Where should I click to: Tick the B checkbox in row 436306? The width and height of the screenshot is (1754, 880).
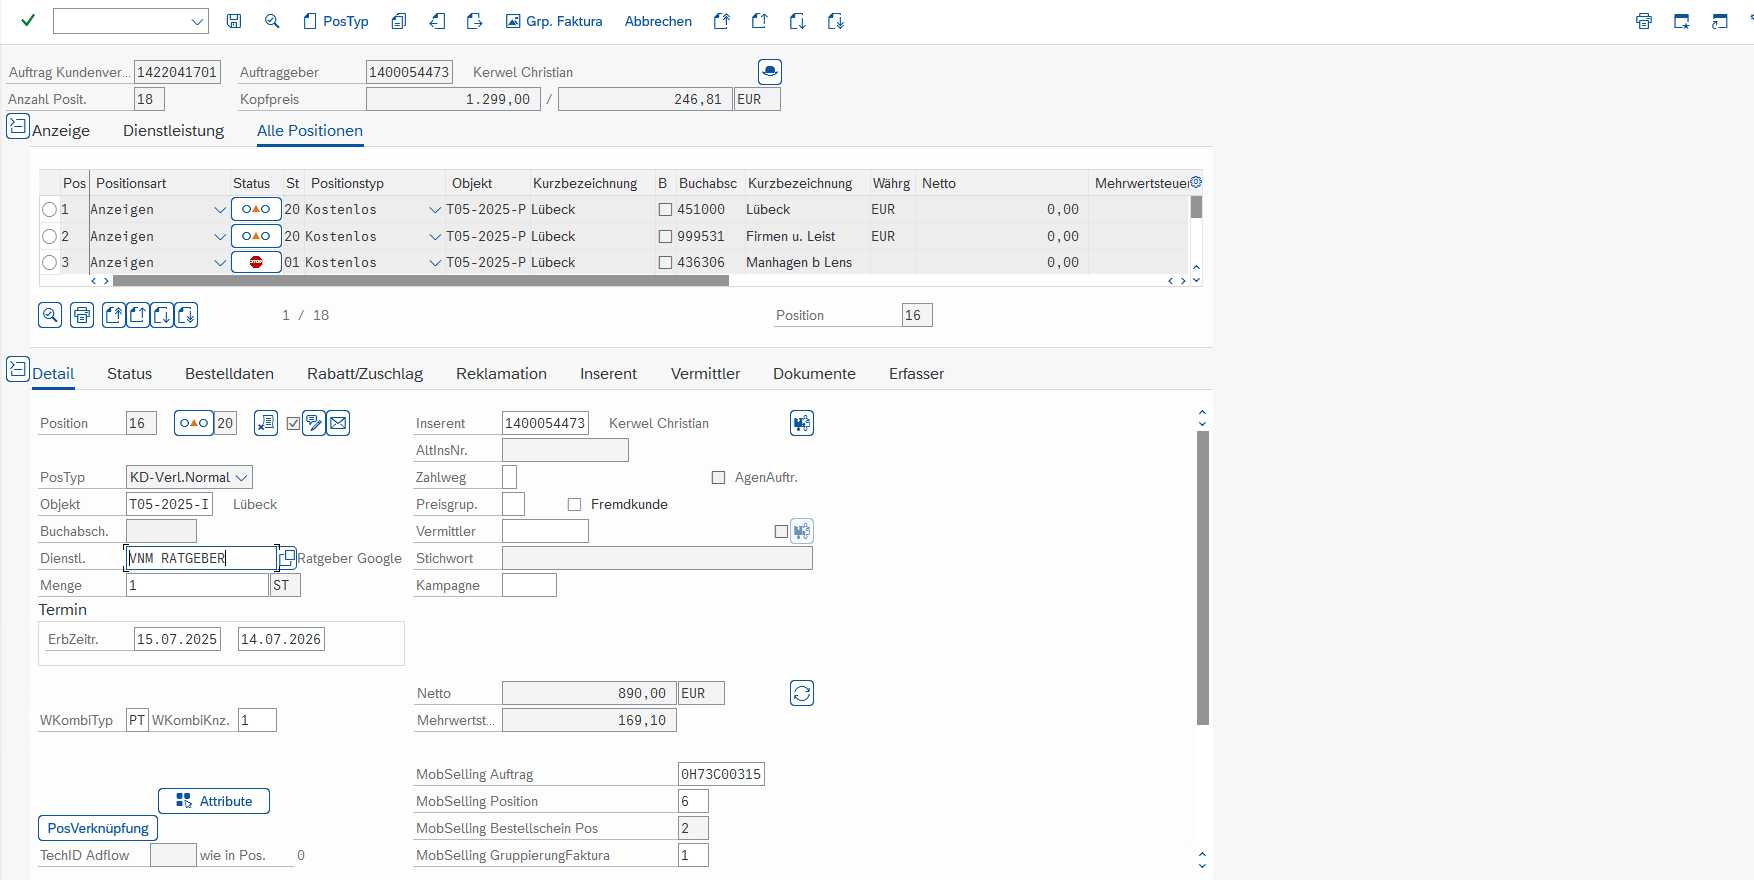665,263
